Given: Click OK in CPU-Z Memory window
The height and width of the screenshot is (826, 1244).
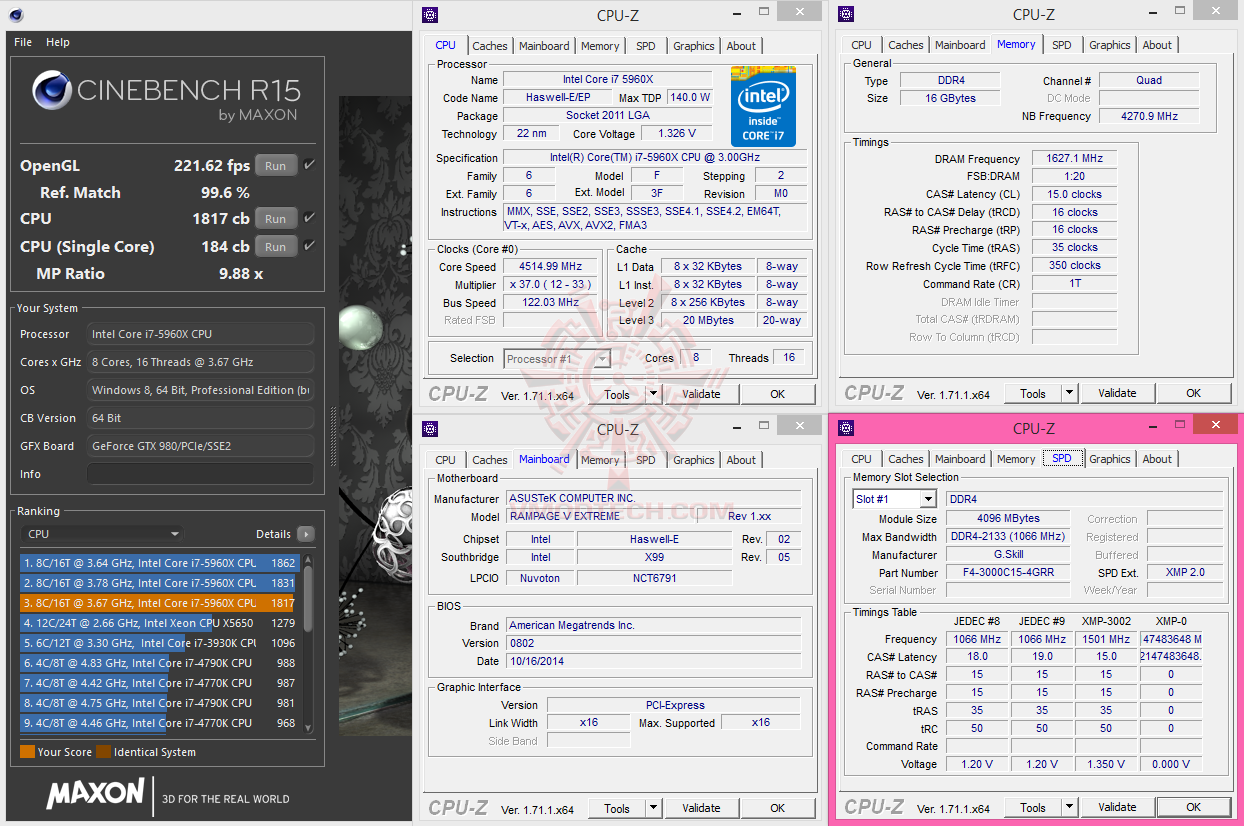Looking at the screenshot, I should pyautogui.click(x=1193, y=393).
